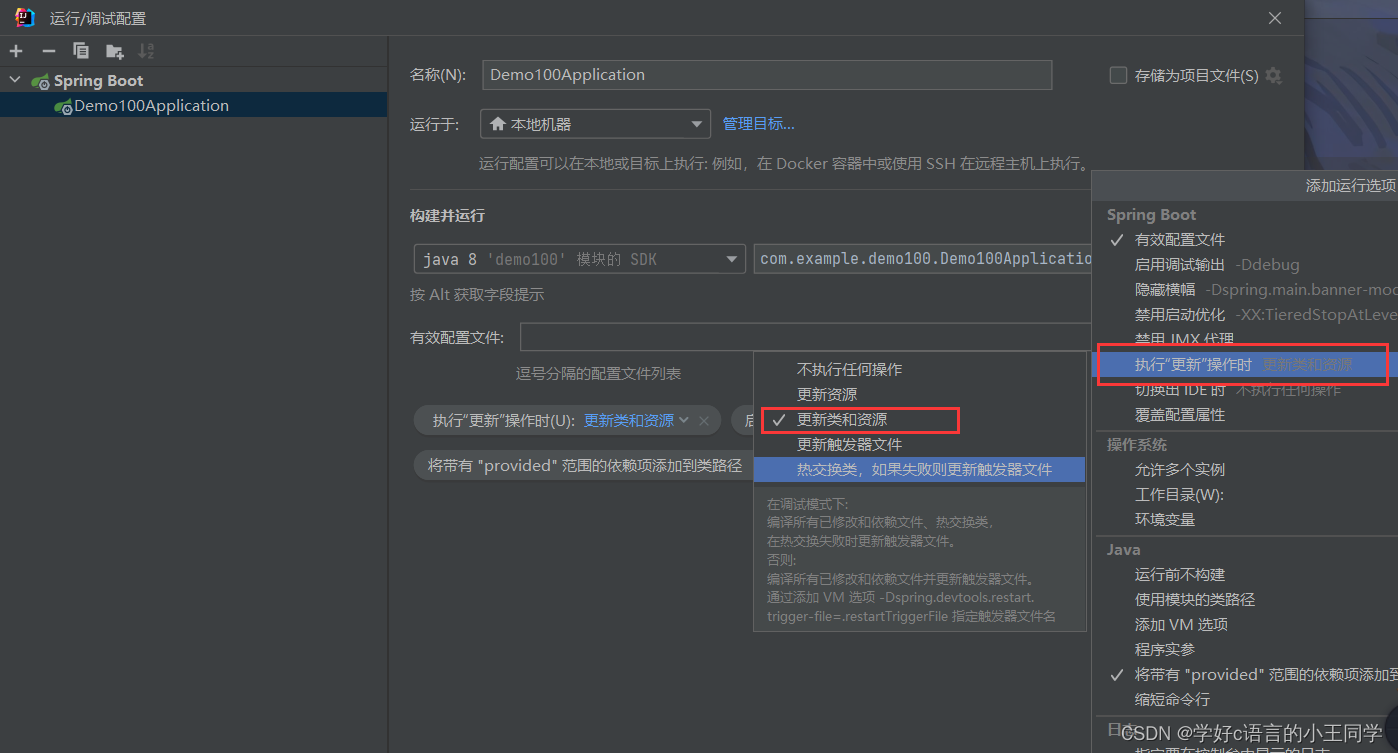Click the 逗号分隔的配置文件列表 hint
This screenshot has height=753, width=1398.
click(x=598, y=374)
